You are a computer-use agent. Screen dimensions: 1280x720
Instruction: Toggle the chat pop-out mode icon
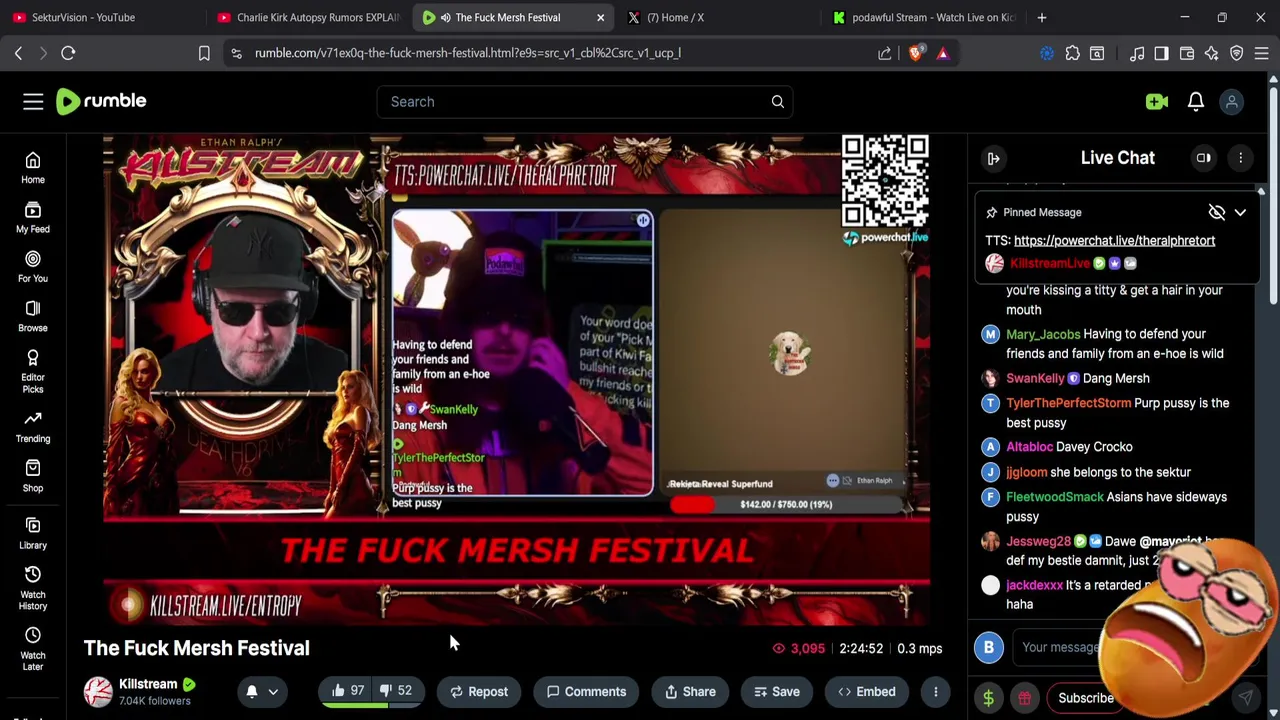[1203, 158]
